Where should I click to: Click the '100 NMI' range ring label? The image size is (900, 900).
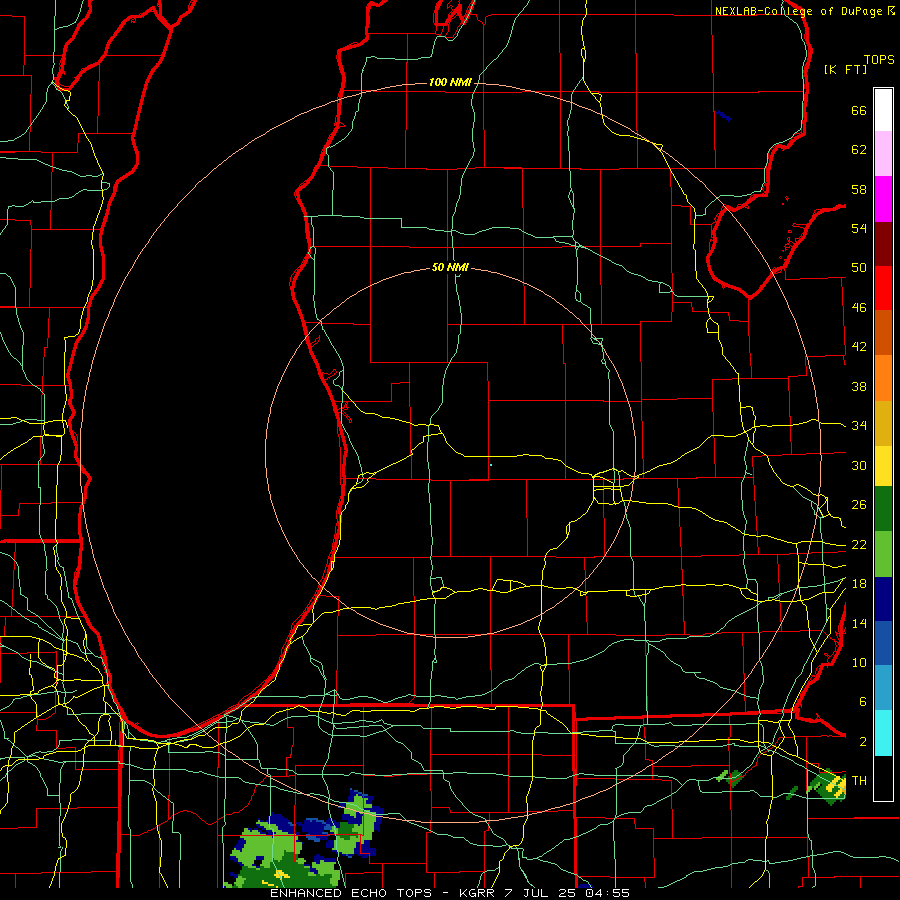(x=450, y=83)
